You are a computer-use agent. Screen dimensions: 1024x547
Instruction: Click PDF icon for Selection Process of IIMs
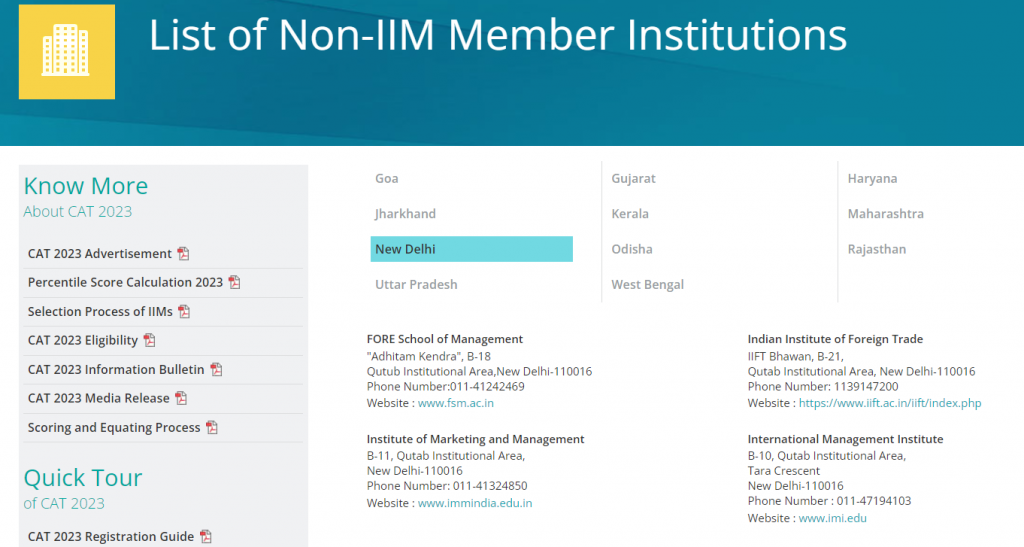coord(184,312)
